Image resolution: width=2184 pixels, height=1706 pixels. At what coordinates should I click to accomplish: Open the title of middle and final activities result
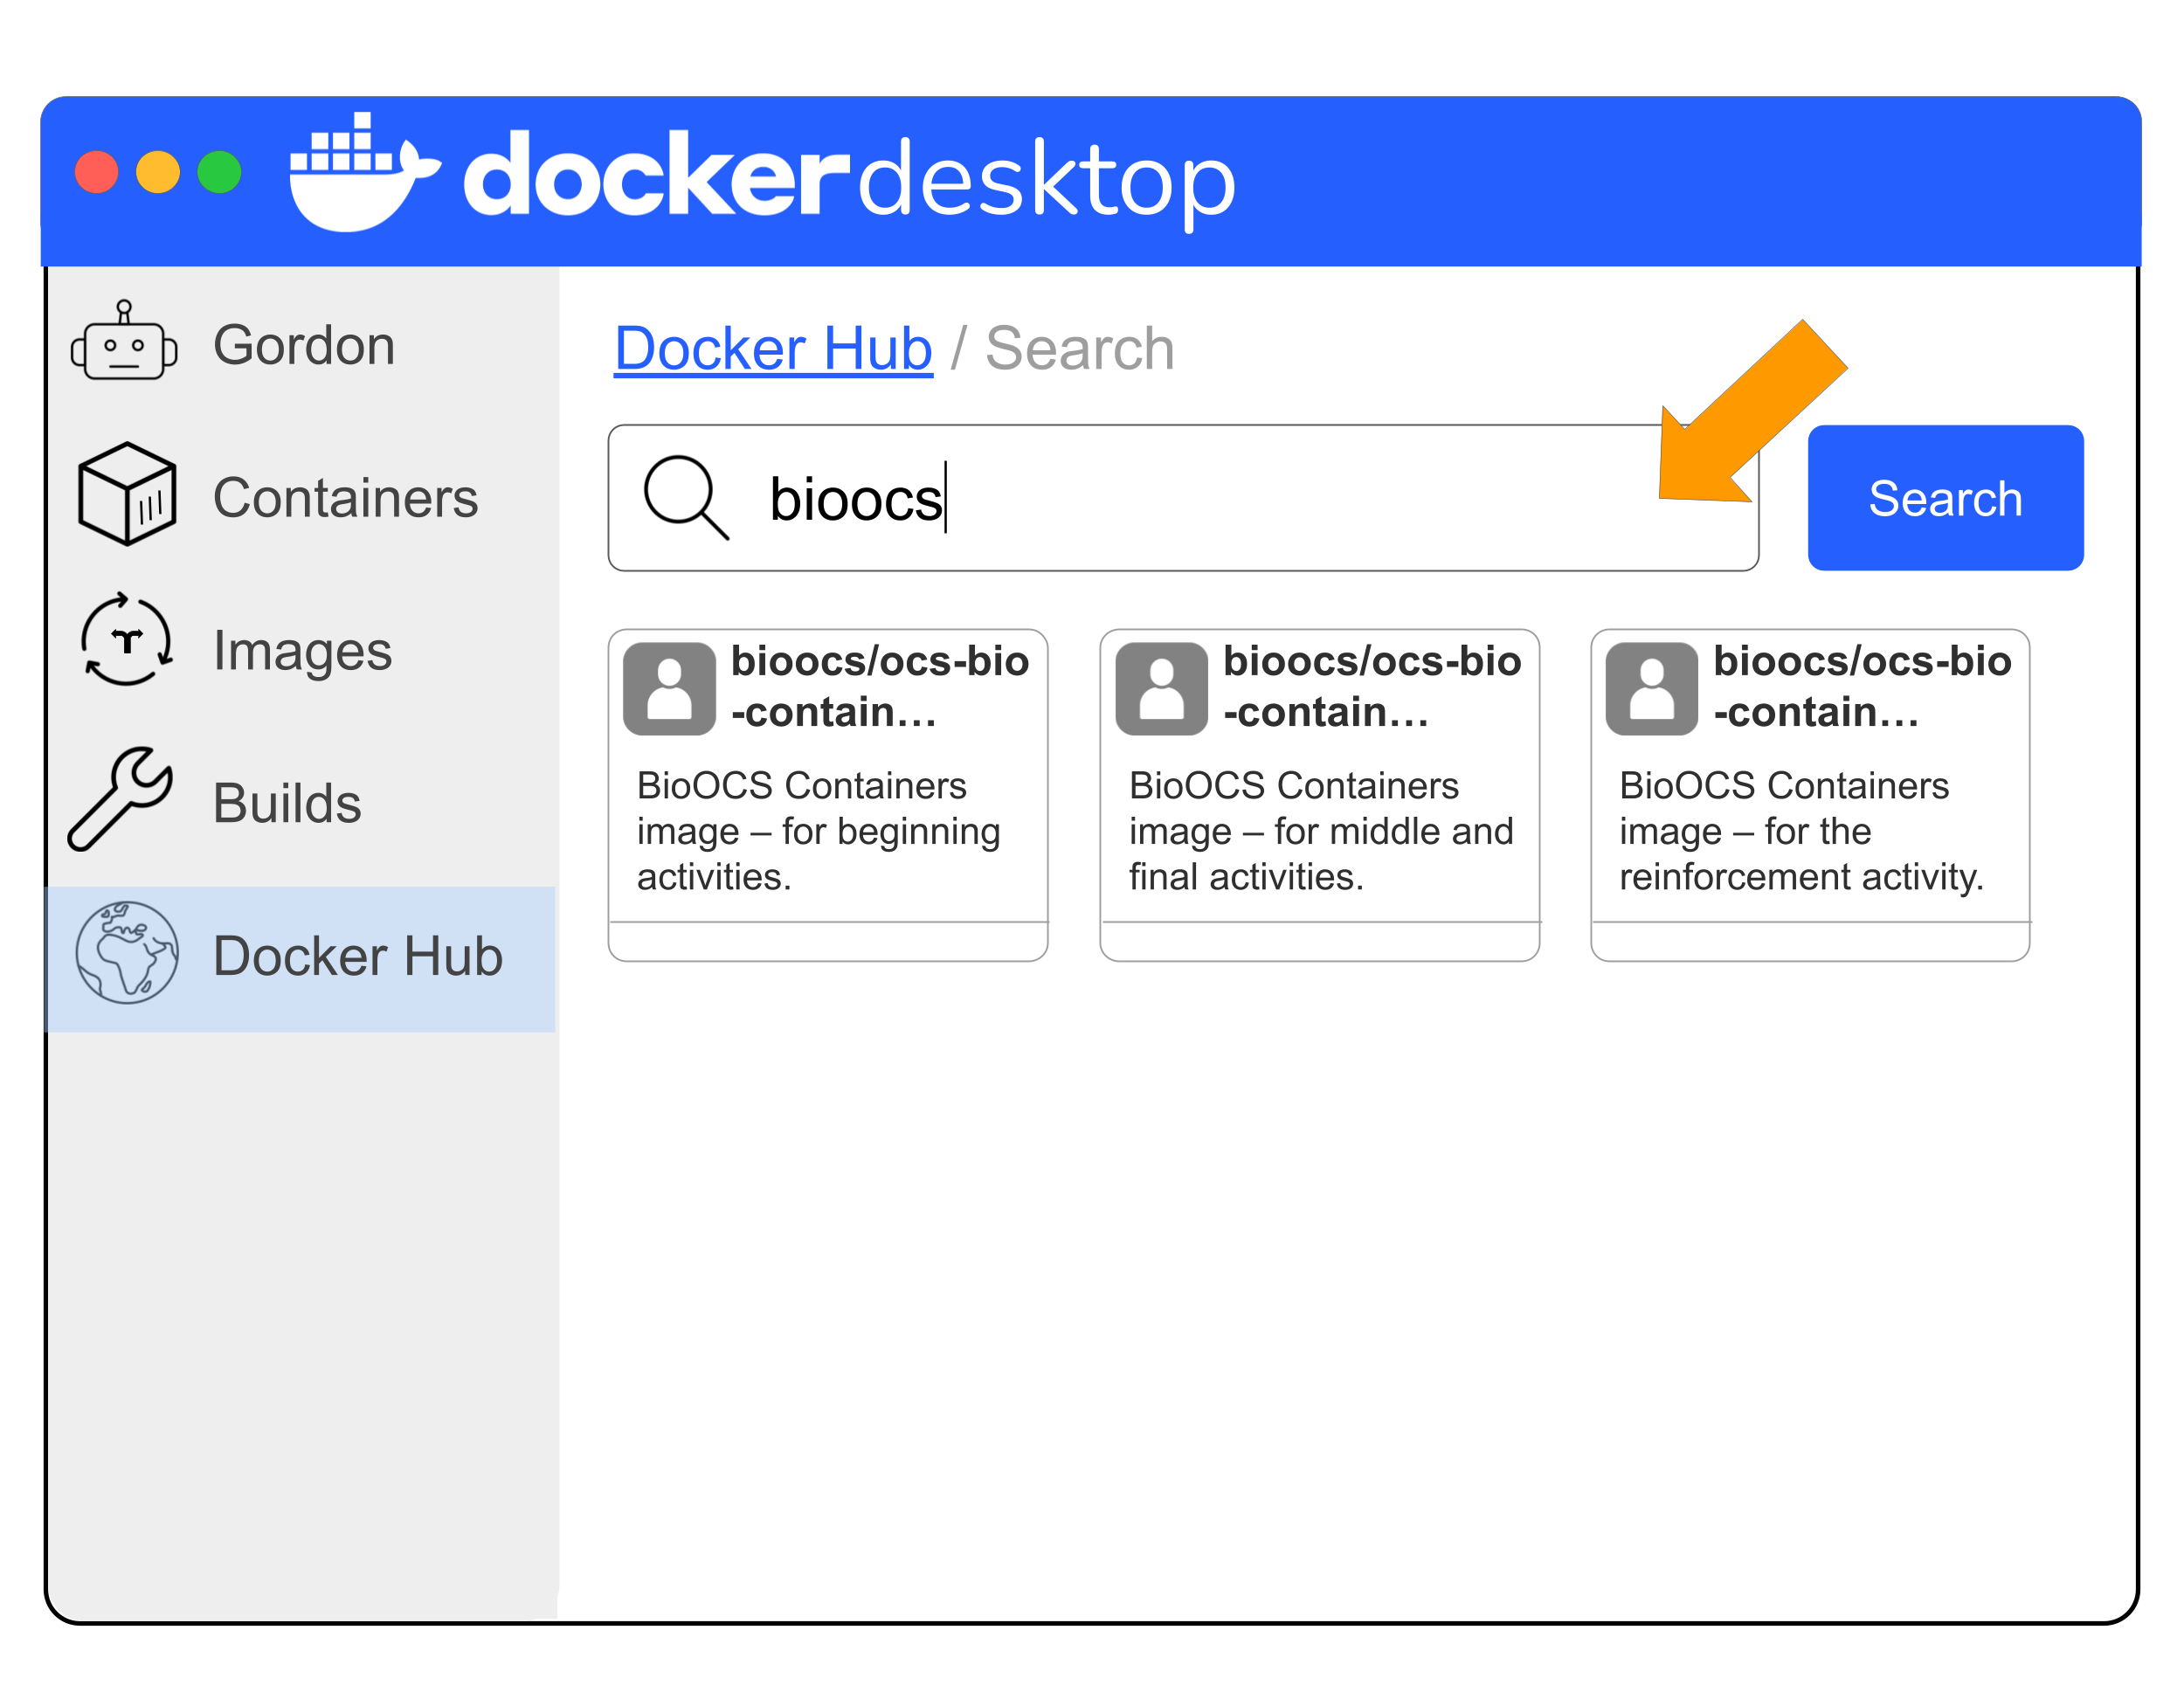pyautogui.click(x=1372, y=686)
